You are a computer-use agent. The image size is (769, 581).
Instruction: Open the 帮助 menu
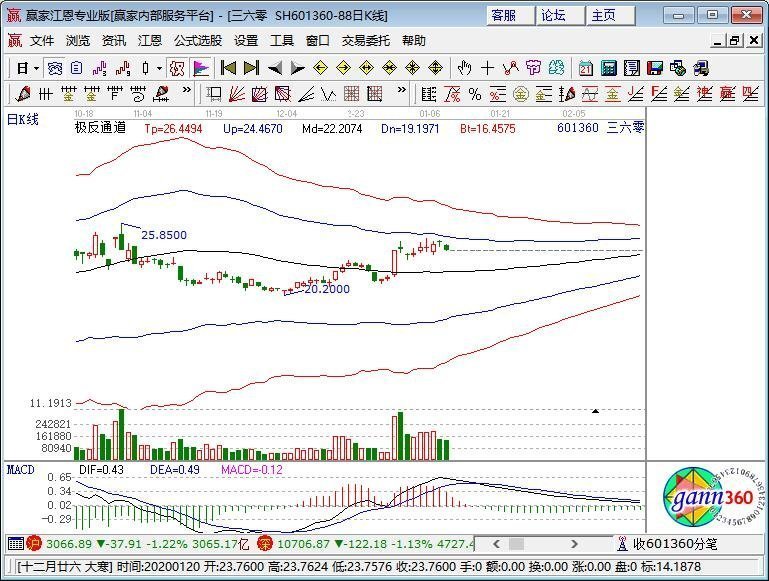point(413,41)
